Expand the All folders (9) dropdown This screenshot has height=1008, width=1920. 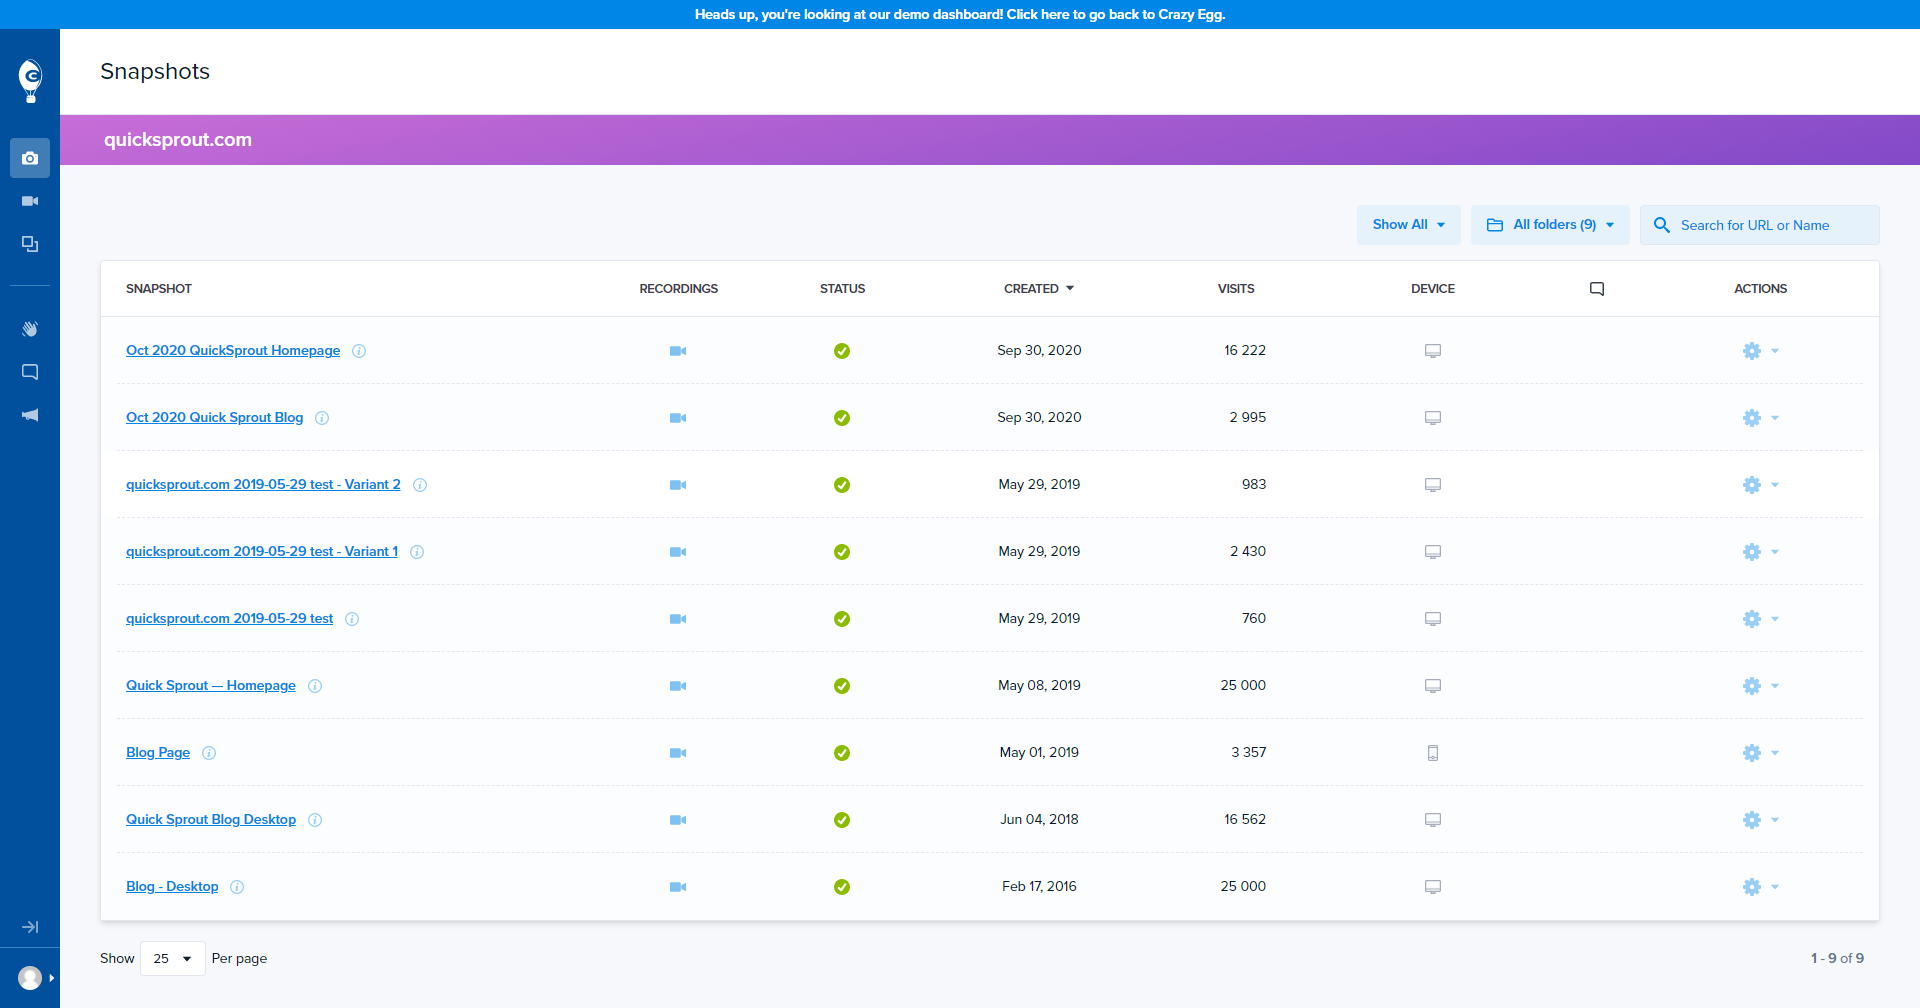[1550, 225]
